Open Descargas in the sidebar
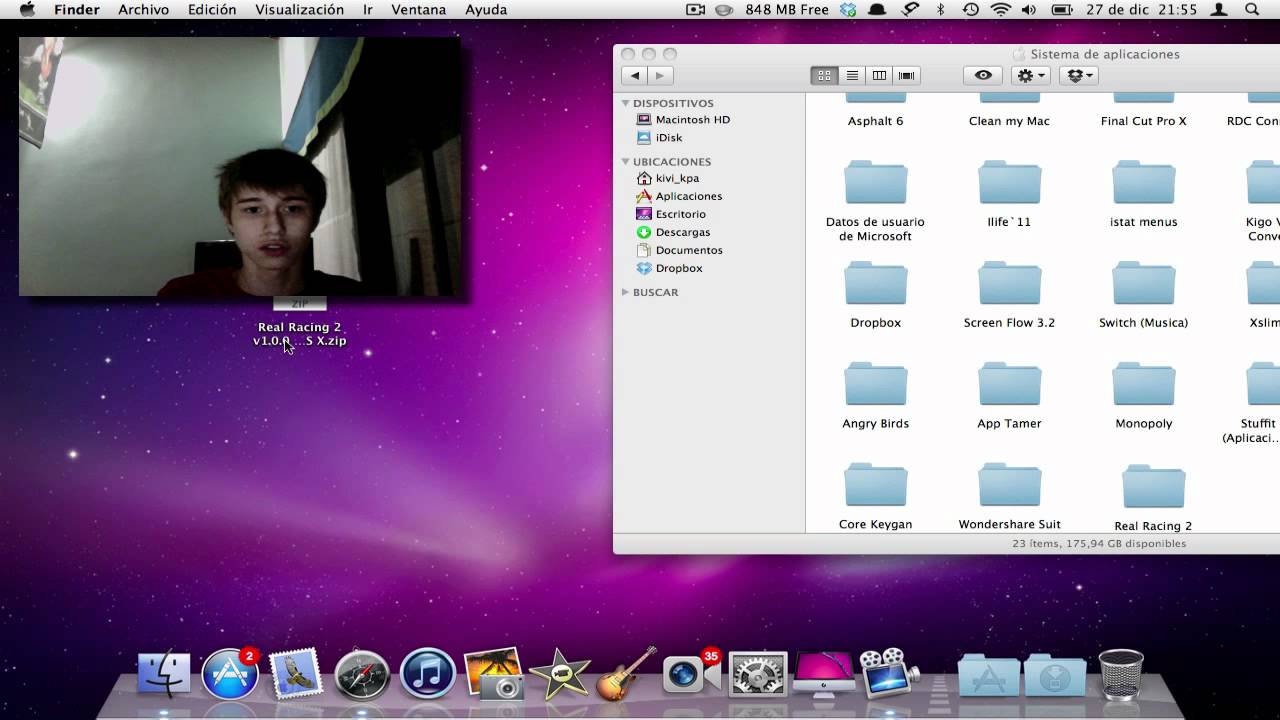1280x720 pixels. [683, 232]
